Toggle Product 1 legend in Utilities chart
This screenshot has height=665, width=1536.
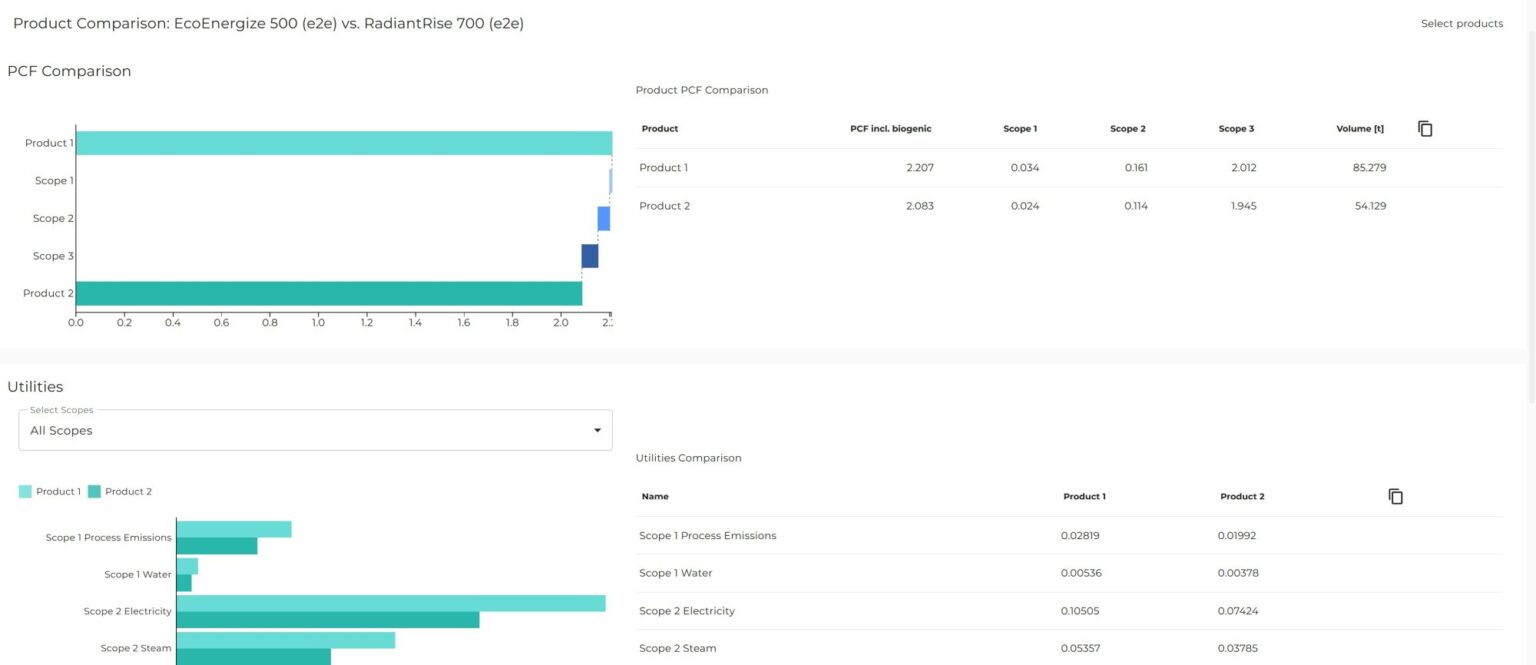(x=50, y=492)
